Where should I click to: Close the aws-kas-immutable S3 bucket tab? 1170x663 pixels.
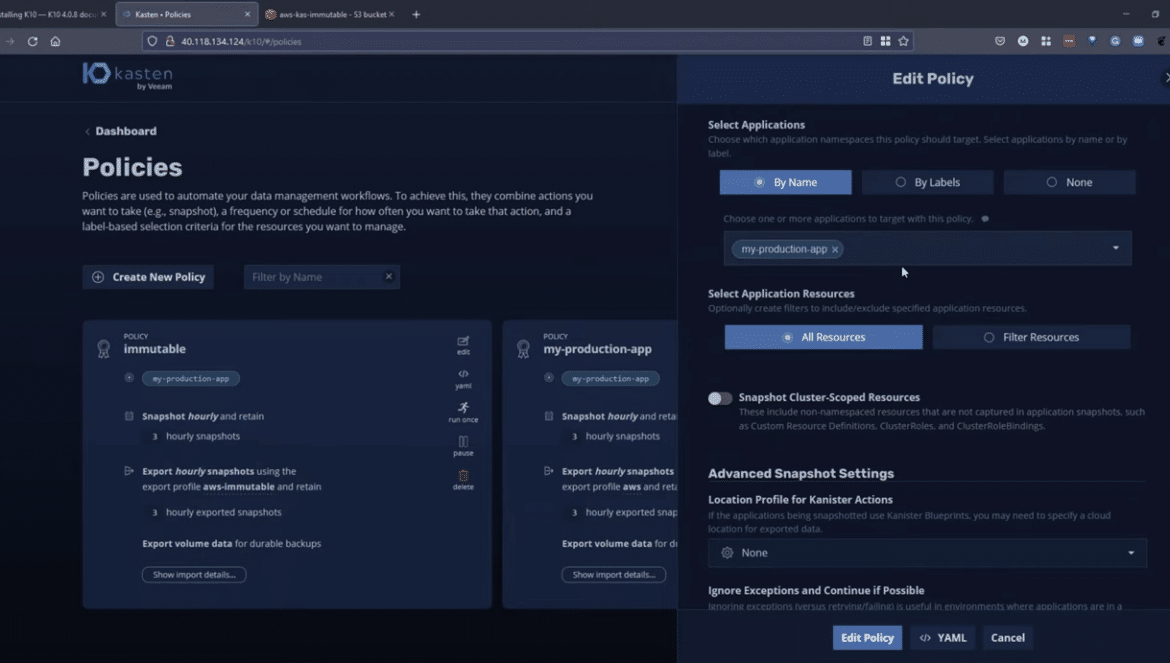392,14
